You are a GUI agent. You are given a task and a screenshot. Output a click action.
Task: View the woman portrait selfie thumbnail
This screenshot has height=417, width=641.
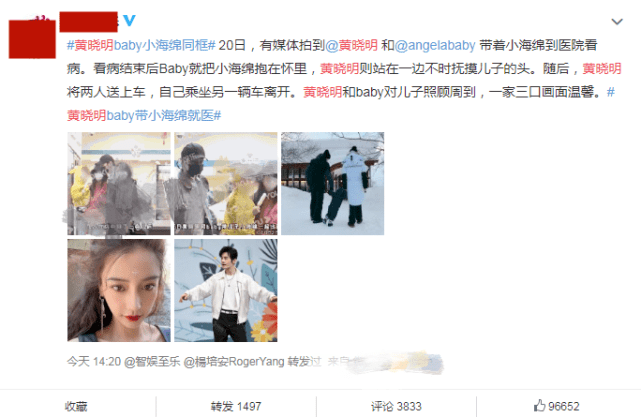click(119, 290)
